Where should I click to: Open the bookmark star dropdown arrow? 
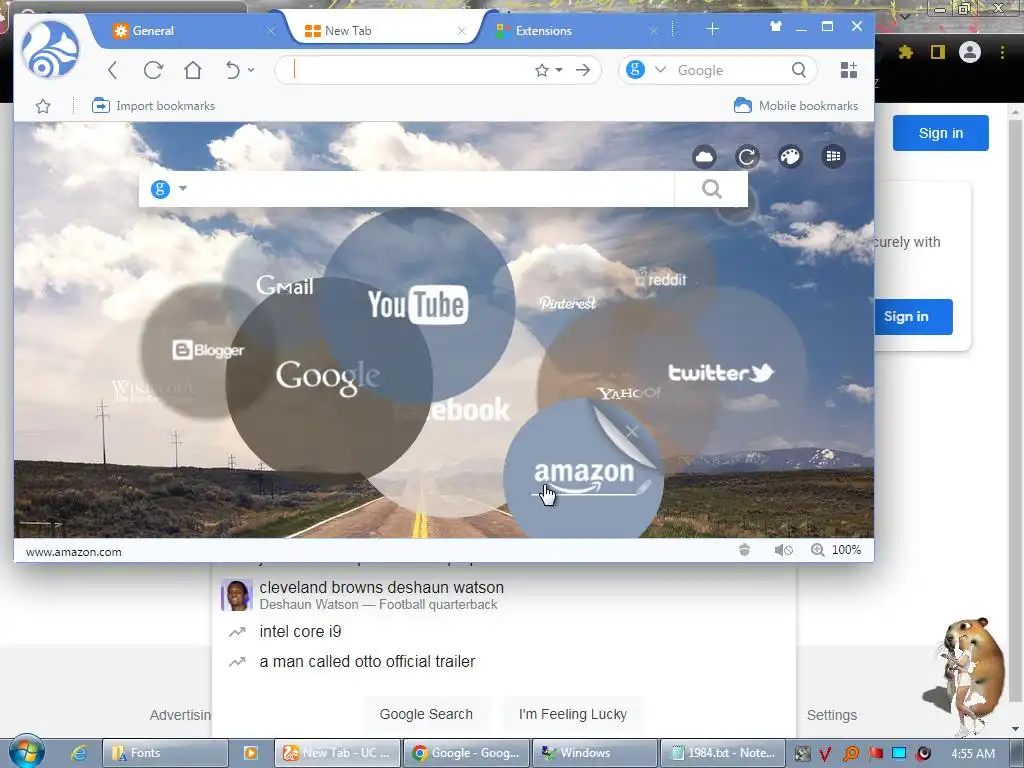(559, 70)
